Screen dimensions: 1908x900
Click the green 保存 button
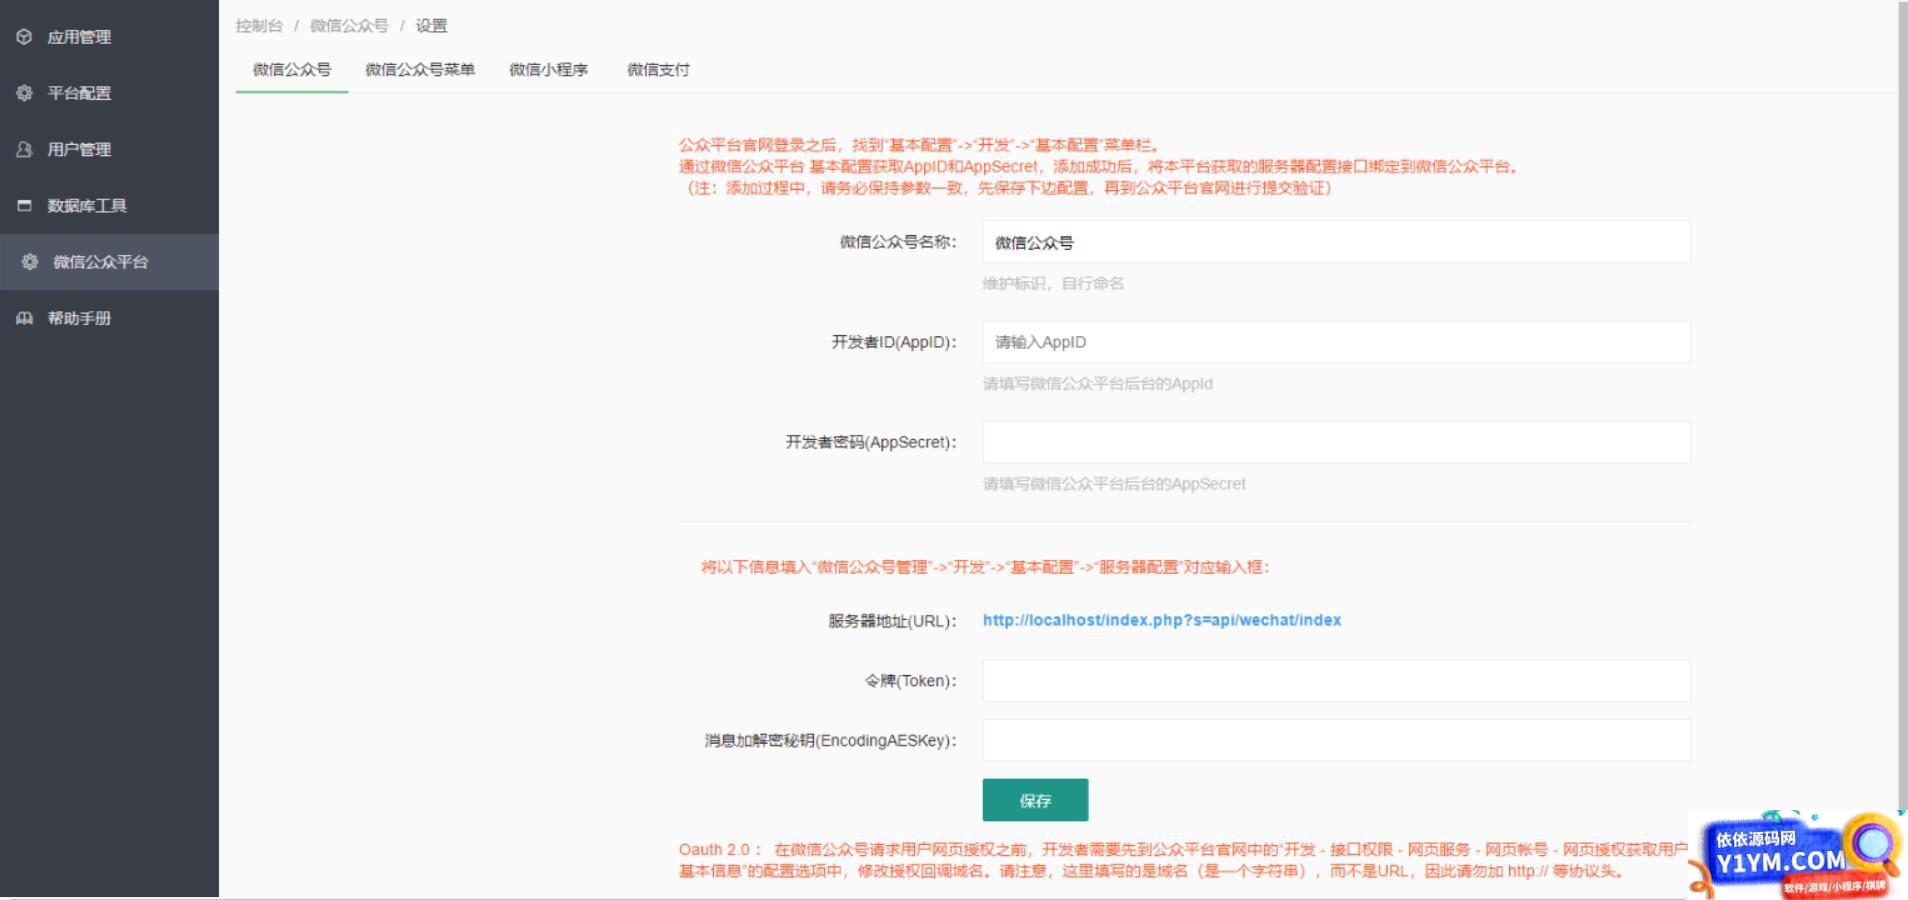point(1035,800)
